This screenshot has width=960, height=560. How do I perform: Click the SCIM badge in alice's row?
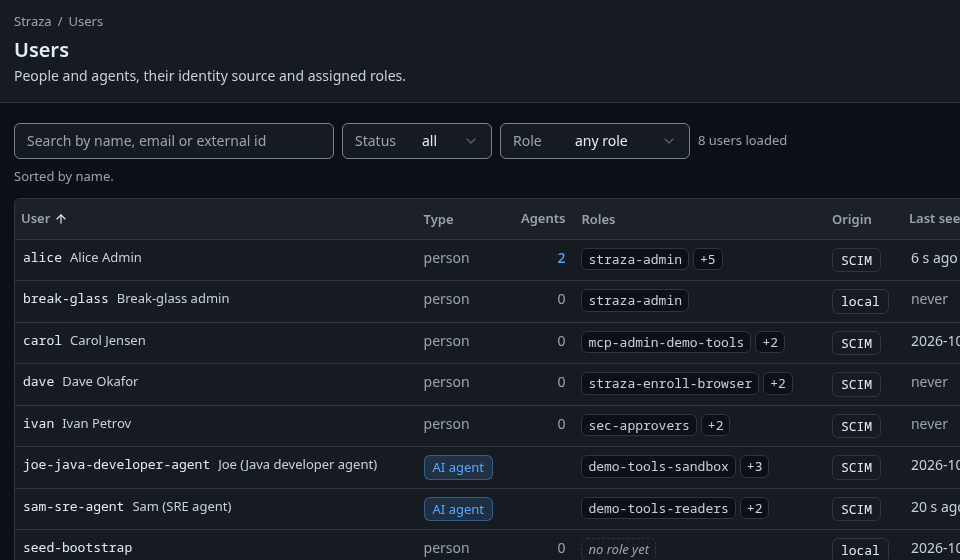pyautogui.click(x=856, y=260)
